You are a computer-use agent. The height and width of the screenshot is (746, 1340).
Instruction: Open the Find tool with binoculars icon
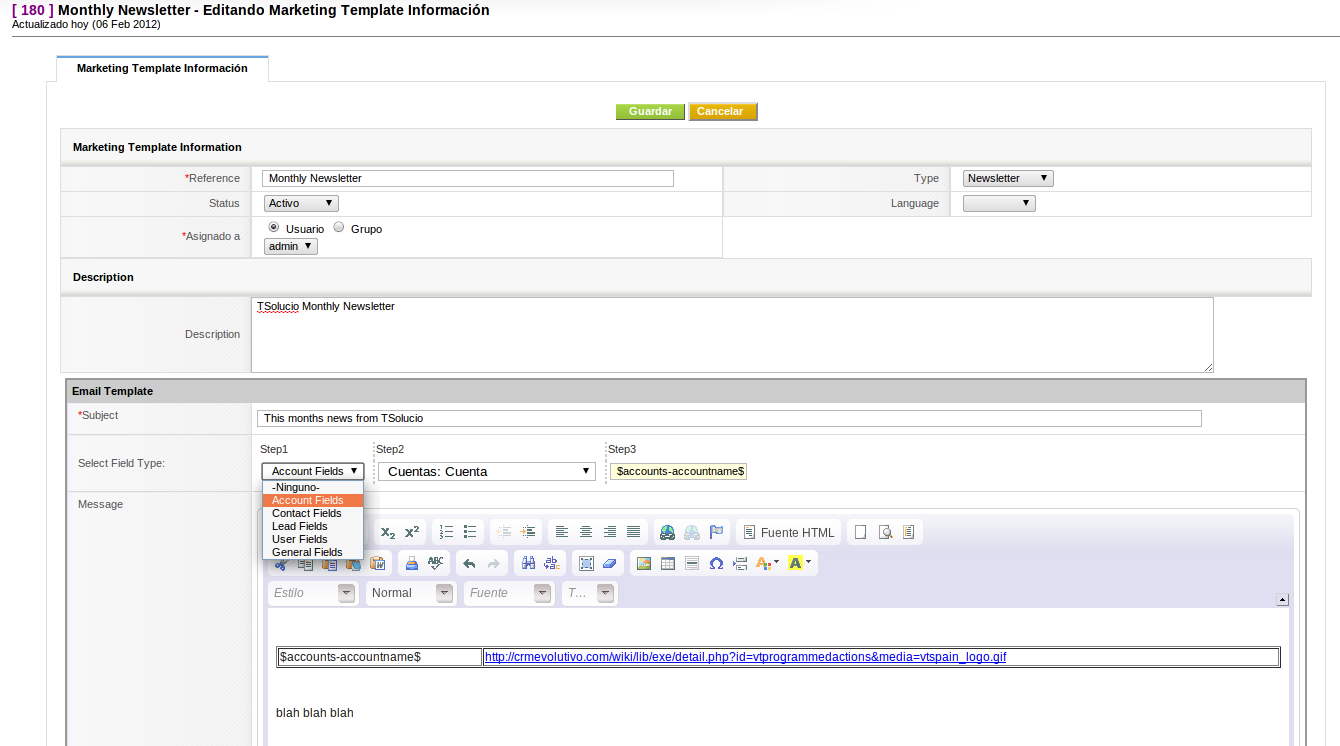(x=529, y=563)
